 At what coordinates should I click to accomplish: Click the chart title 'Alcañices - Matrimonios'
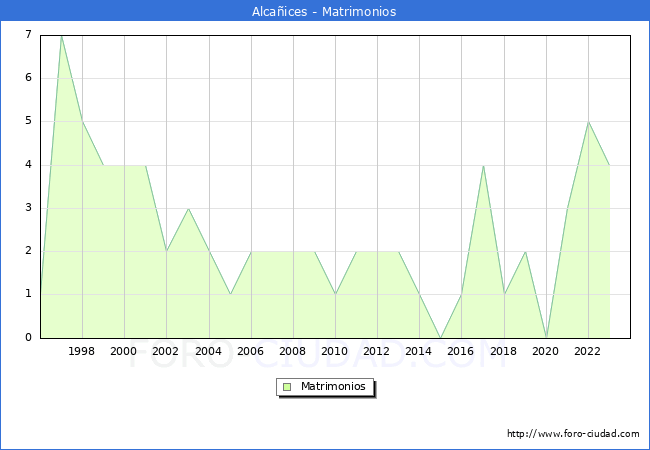point(324,11)
